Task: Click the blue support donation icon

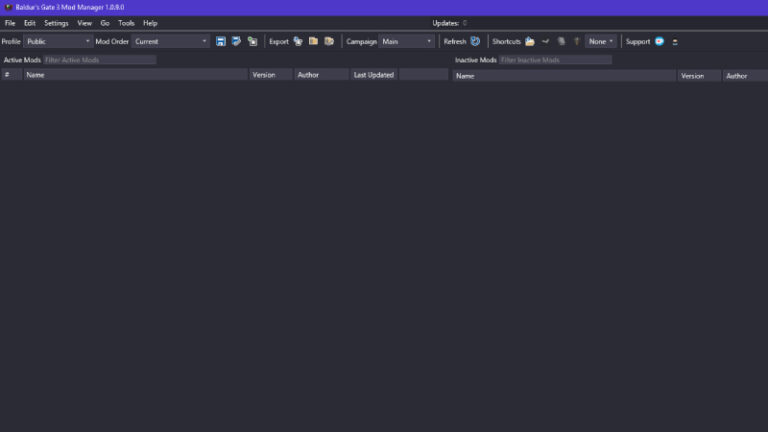Action: pyautogui.click(x=660, y=41)
